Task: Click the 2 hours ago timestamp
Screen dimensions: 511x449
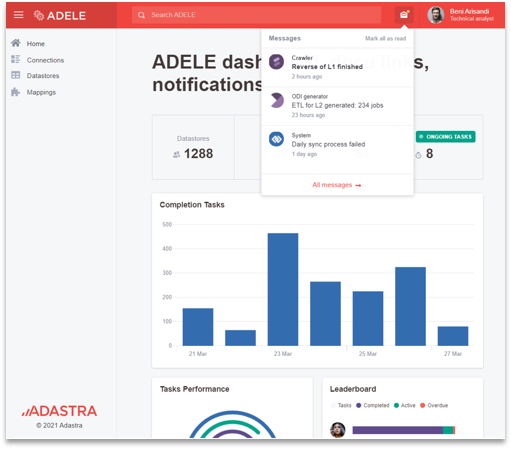Action: pos(307,77)
